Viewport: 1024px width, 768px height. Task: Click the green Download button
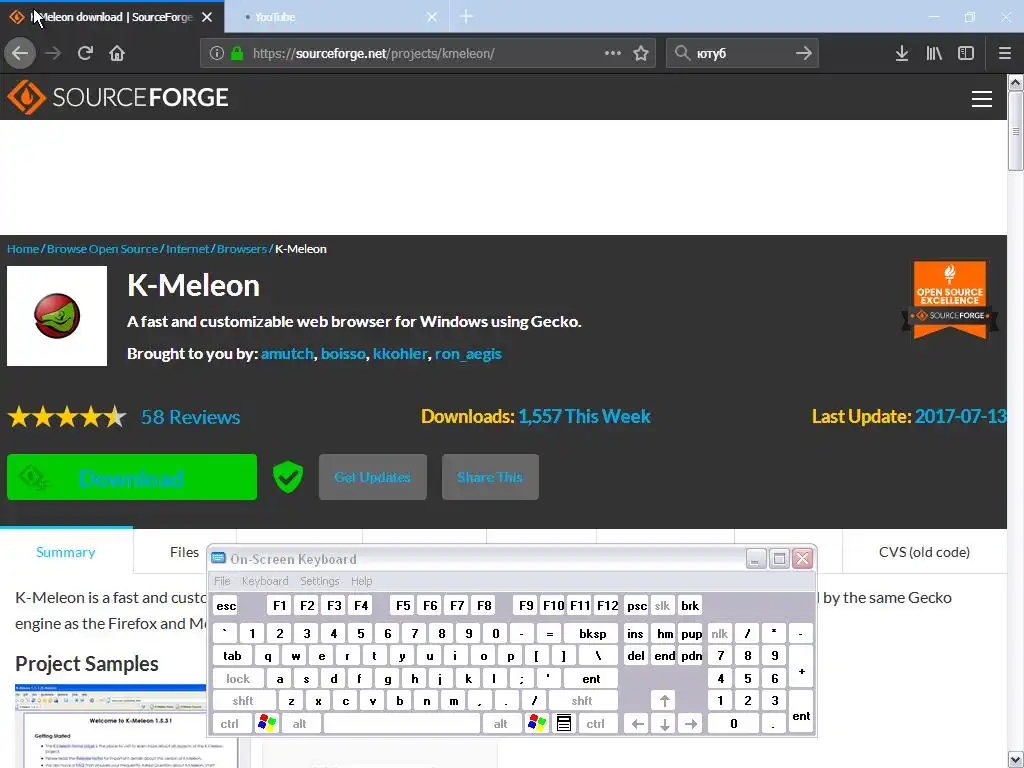(132, 477)
